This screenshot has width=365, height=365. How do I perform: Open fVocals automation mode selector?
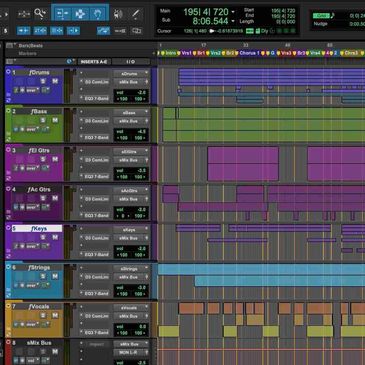pyautogui.click(x=33, y=324)
